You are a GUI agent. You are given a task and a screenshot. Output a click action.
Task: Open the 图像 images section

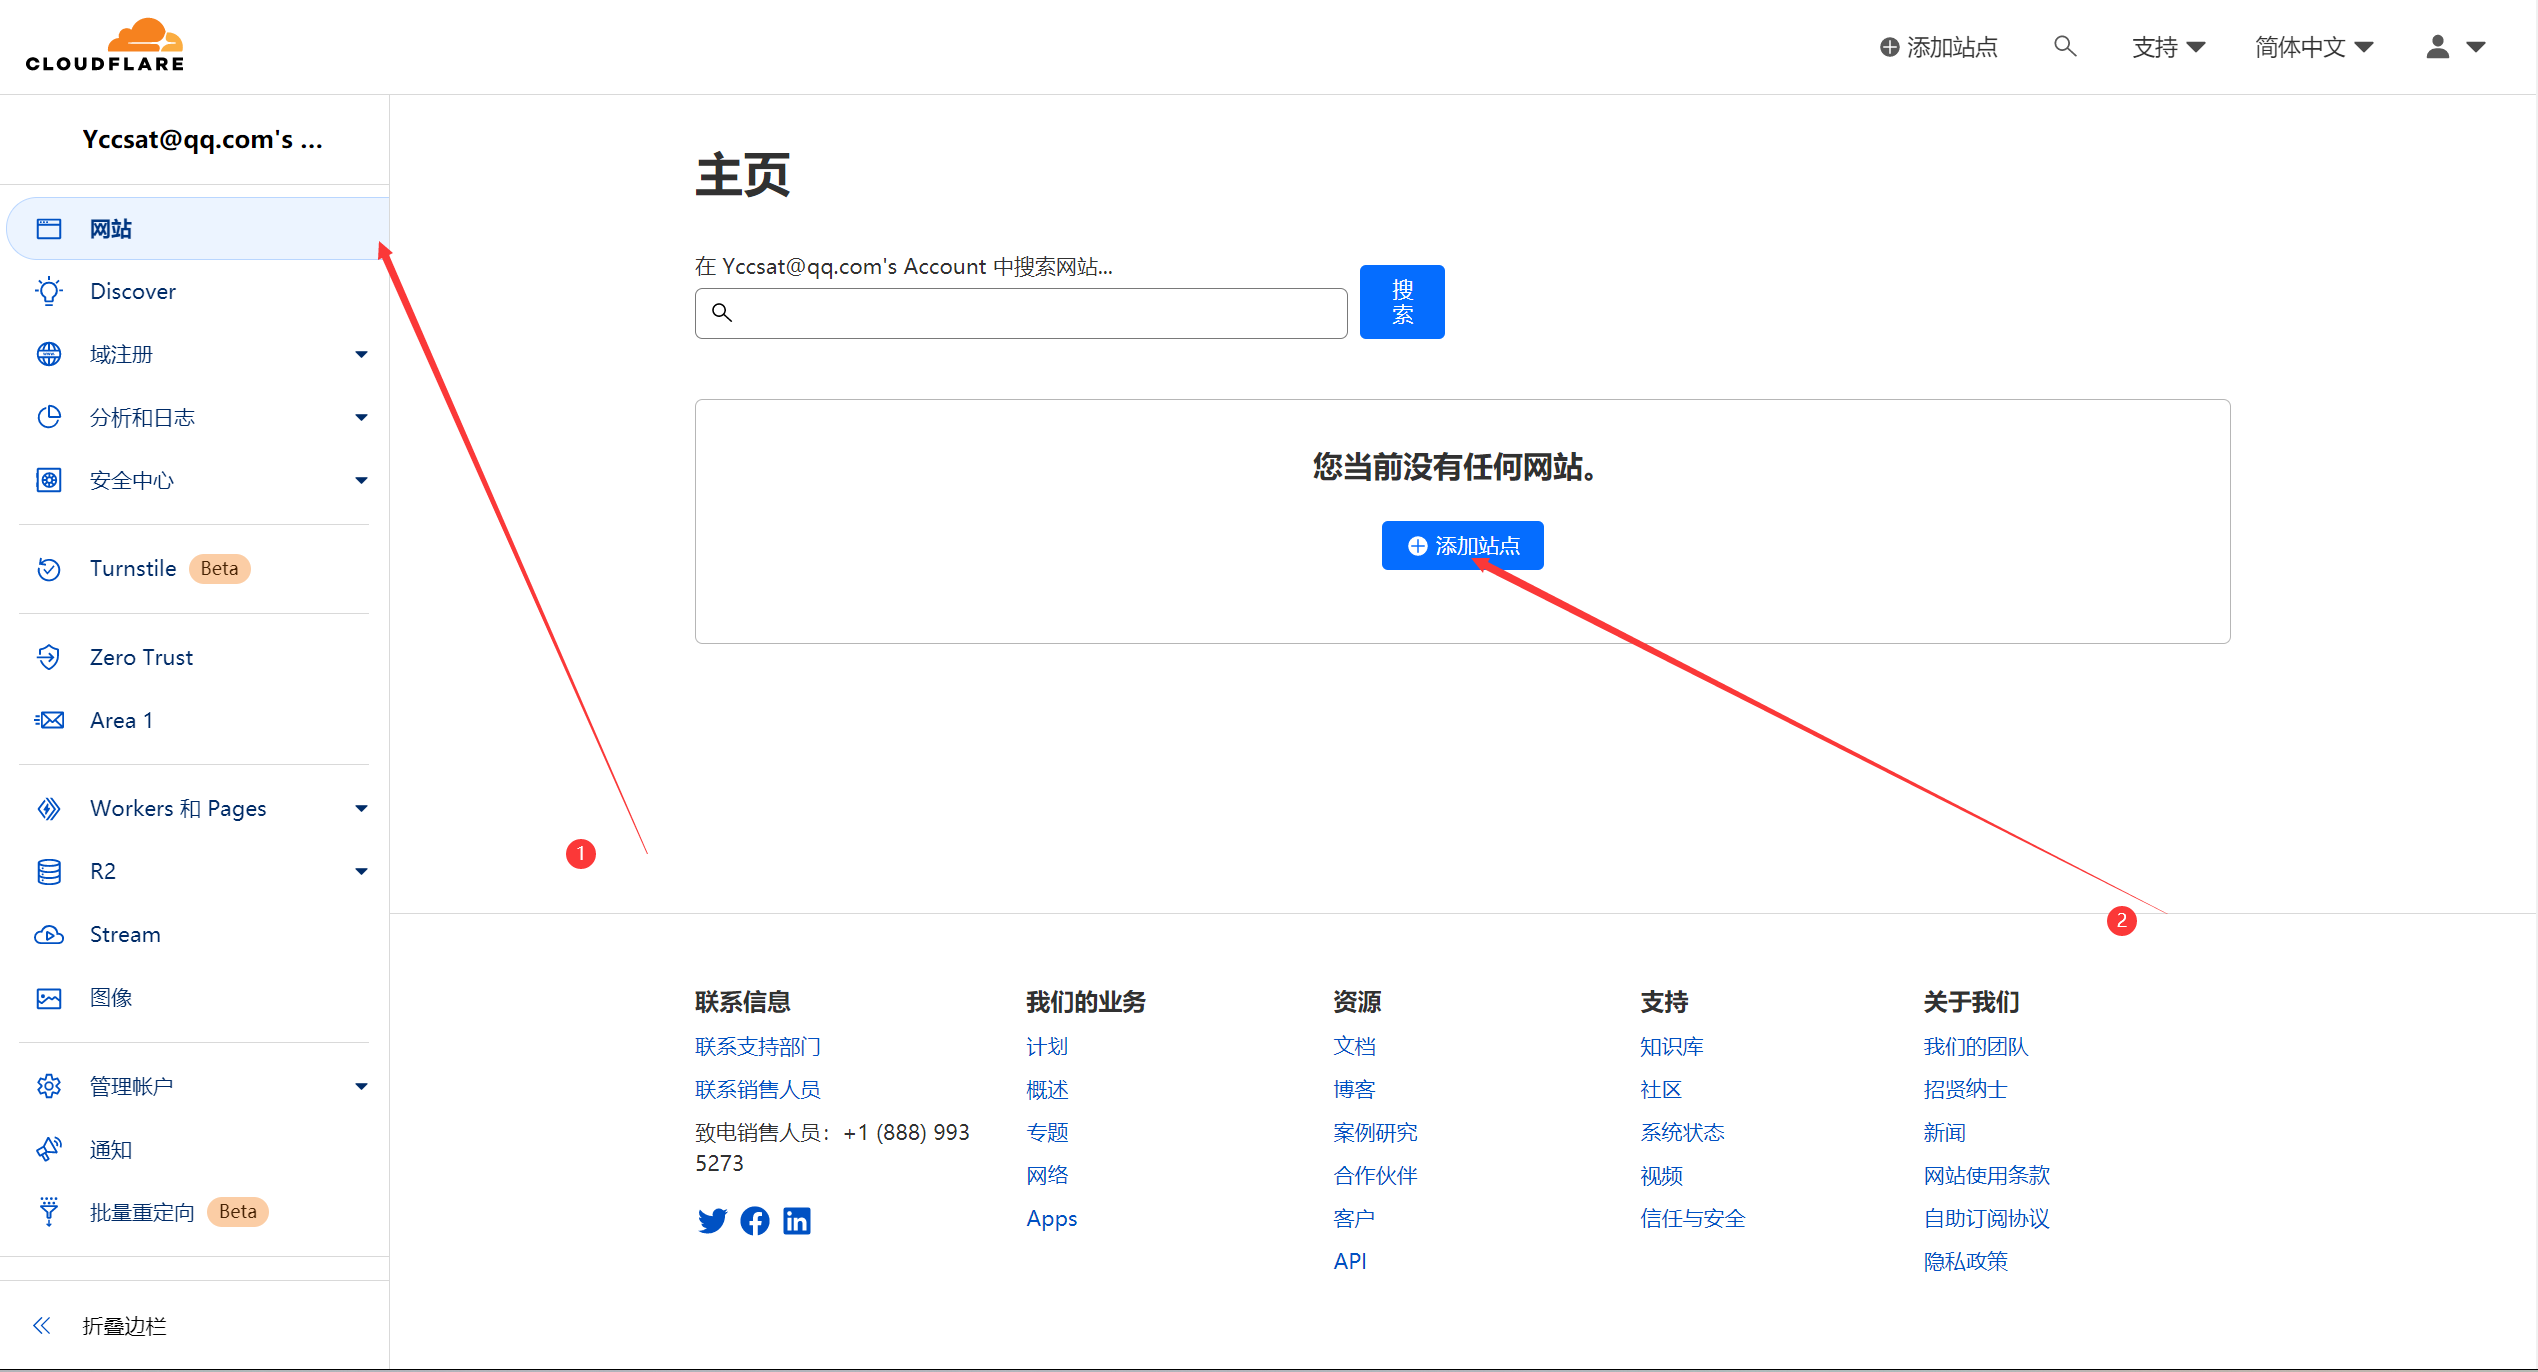click(109, 997)
